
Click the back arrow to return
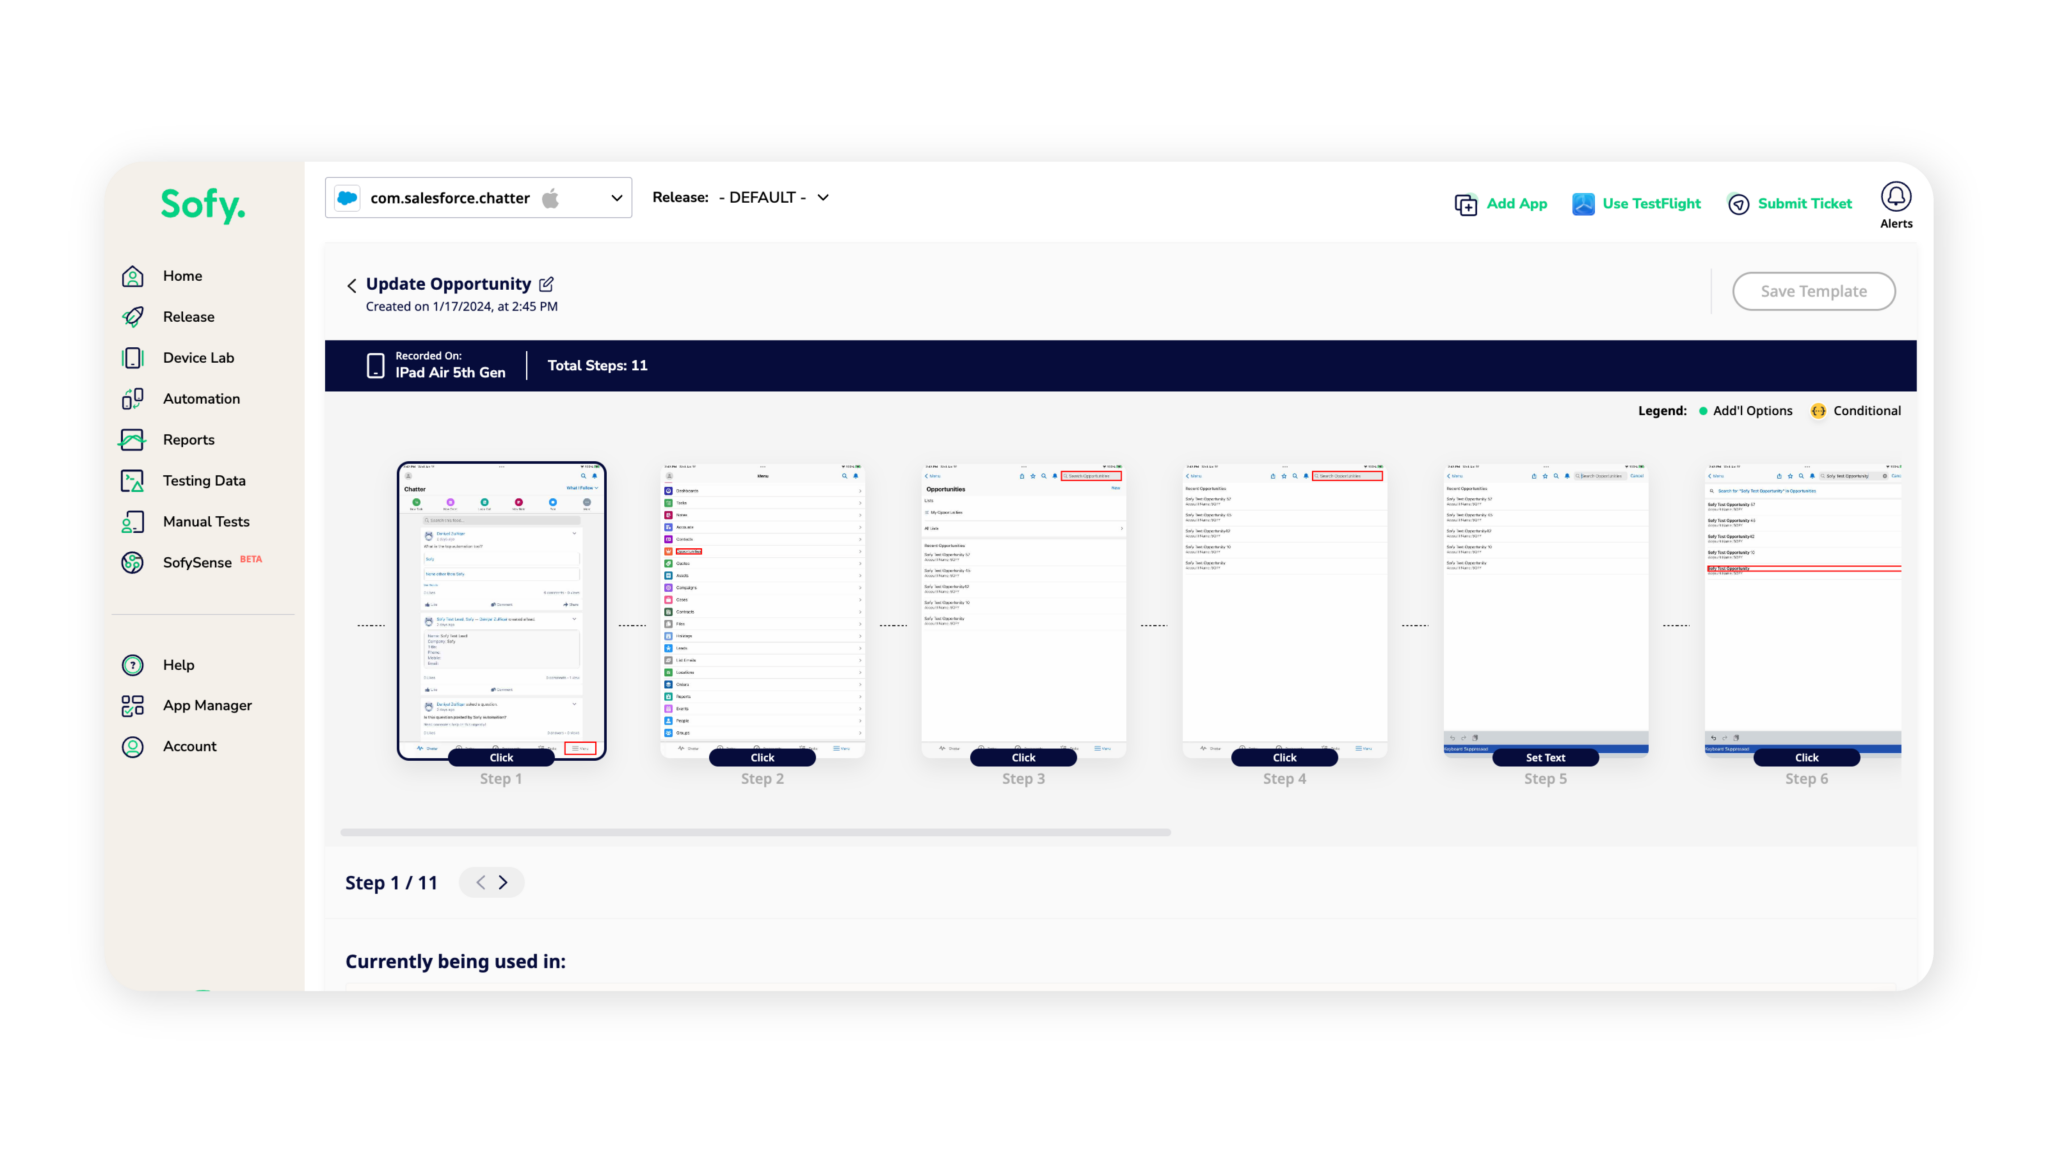pos(352,284)
